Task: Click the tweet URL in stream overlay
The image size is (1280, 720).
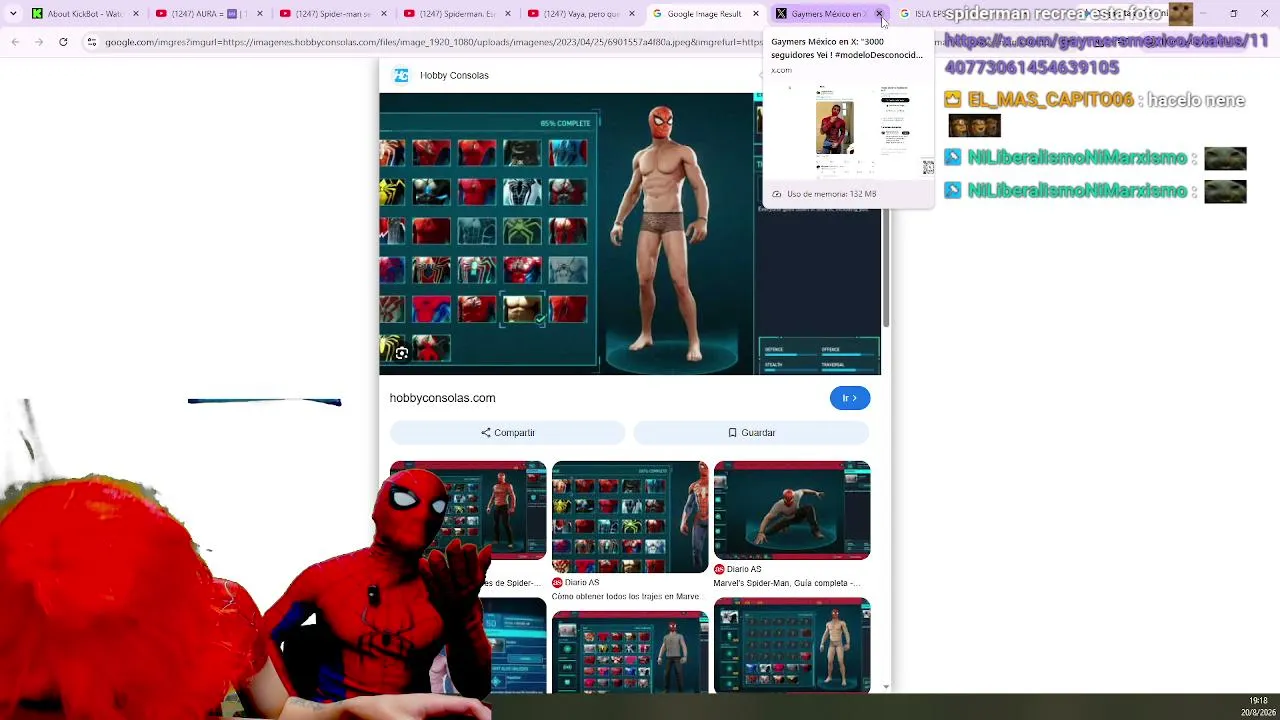Action: coord(1106,54)
